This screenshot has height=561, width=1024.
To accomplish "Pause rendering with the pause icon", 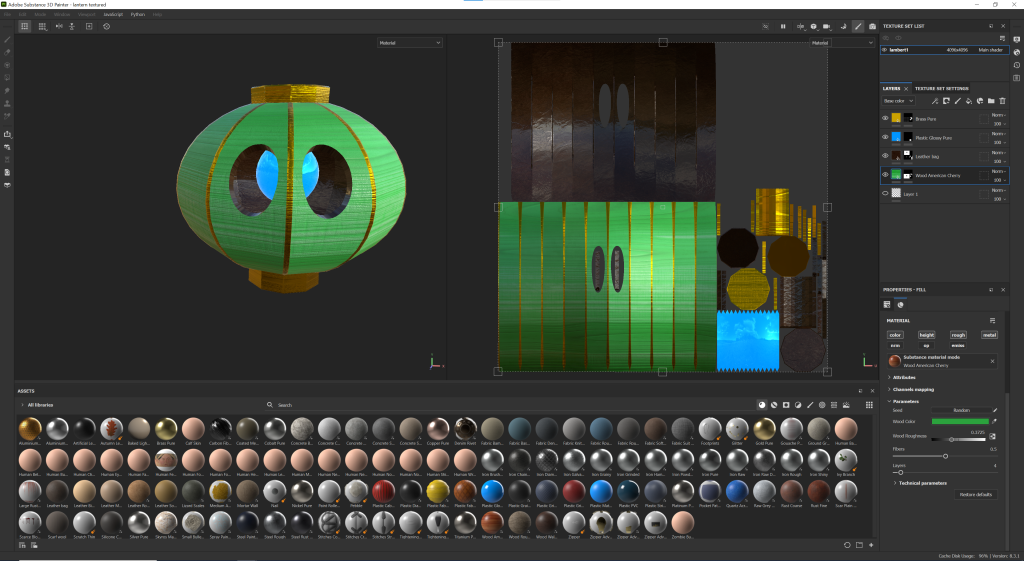I will 783,26.
